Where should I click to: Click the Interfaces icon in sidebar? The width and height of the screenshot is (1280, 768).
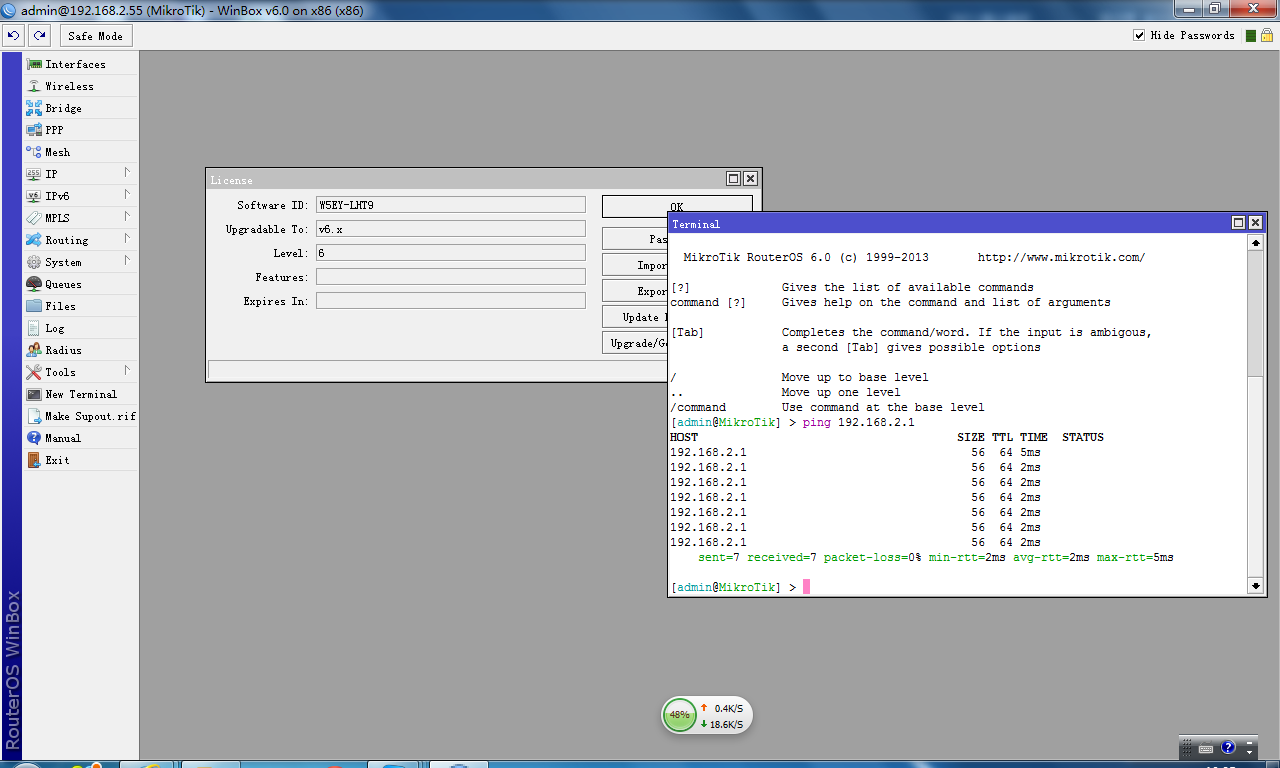pyautogui.click(x=34, y=64)
